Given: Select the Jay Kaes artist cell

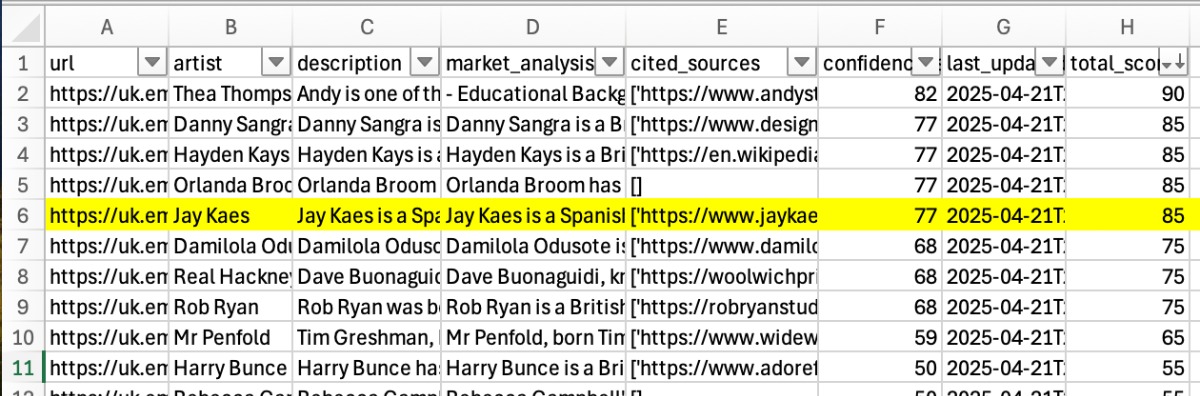Looking at the screenshot, I should point(231,216).
